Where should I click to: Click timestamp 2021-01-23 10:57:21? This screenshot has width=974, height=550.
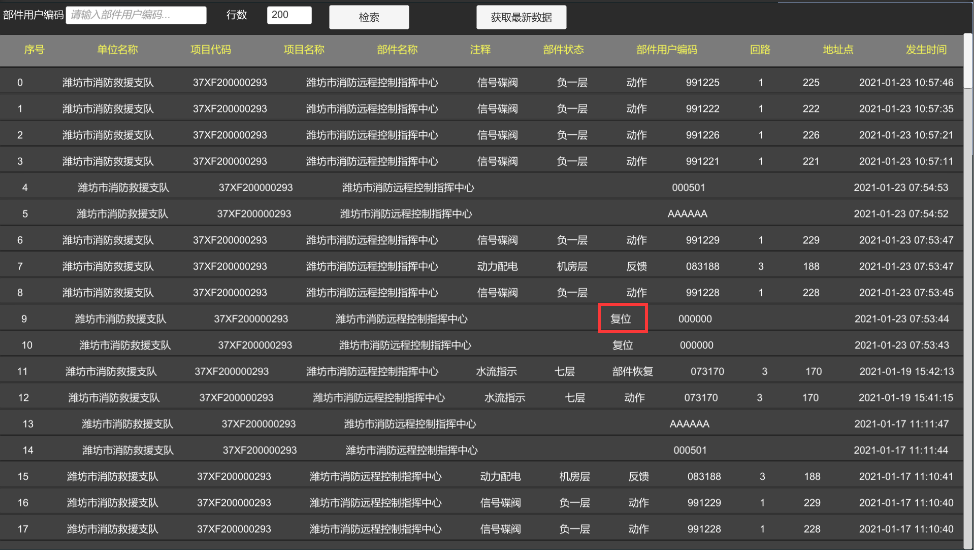tap(906, 135)
